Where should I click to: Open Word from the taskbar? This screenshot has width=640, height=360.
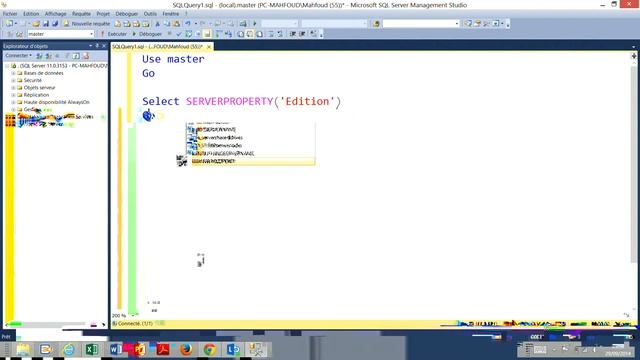(116, 349)
